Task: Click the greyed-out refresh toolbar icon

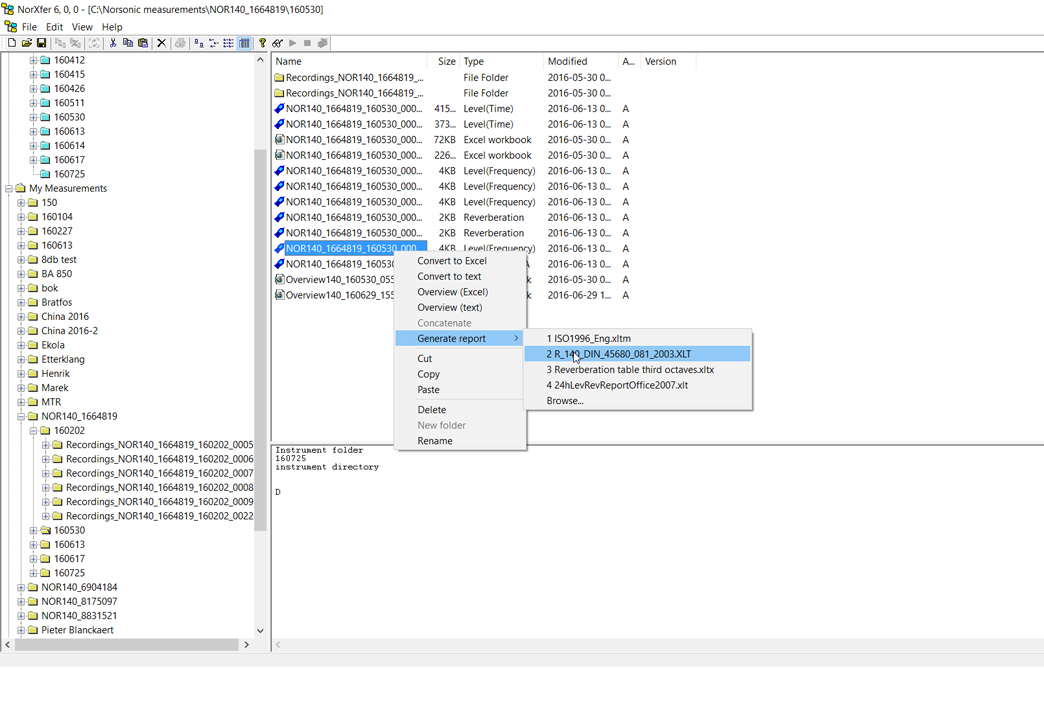Action: click(94, 43)
